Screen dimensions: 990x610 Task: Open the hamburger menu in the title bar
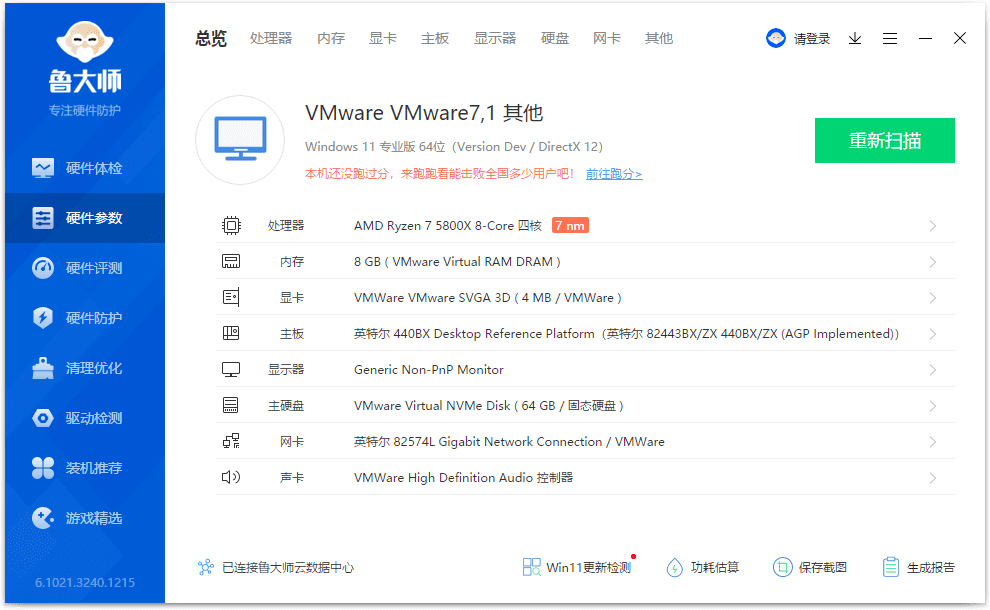(x=890, y=38)
